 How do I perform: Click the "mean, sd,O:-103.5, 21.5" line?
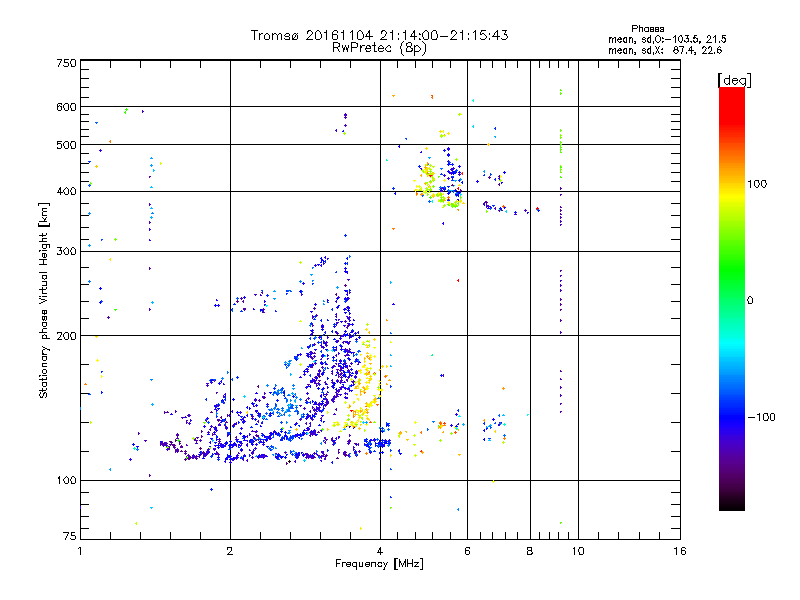click(667, 39)
